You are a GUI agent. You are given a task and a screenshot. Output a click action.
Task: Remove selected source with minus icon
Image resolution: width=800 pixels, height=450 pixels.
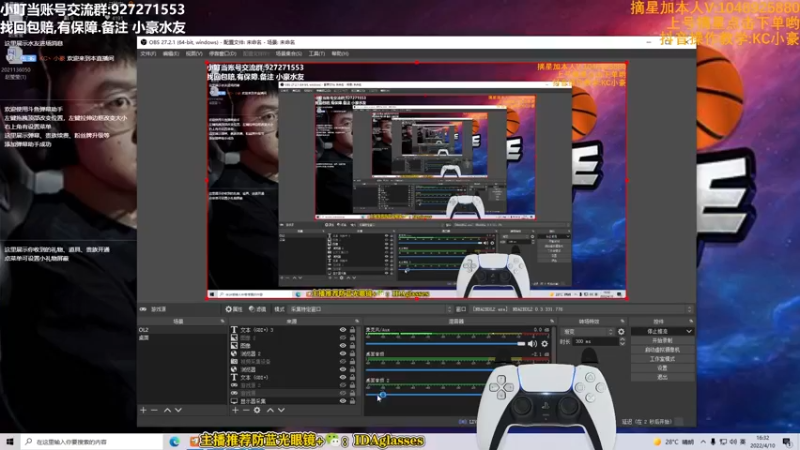246,410
